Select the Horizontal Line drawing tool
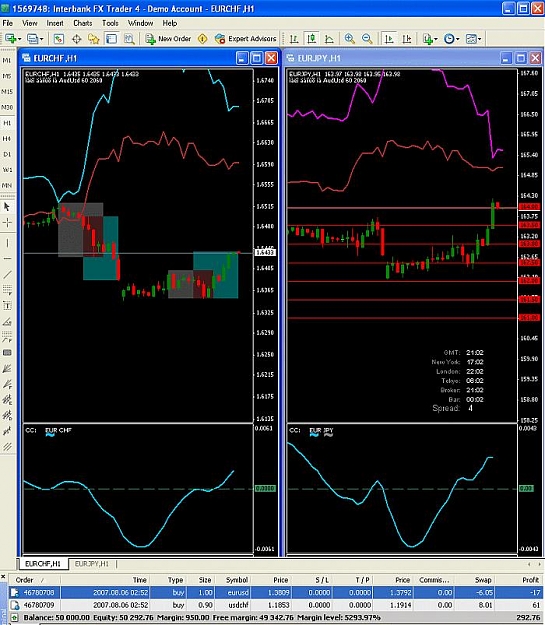 7,259
